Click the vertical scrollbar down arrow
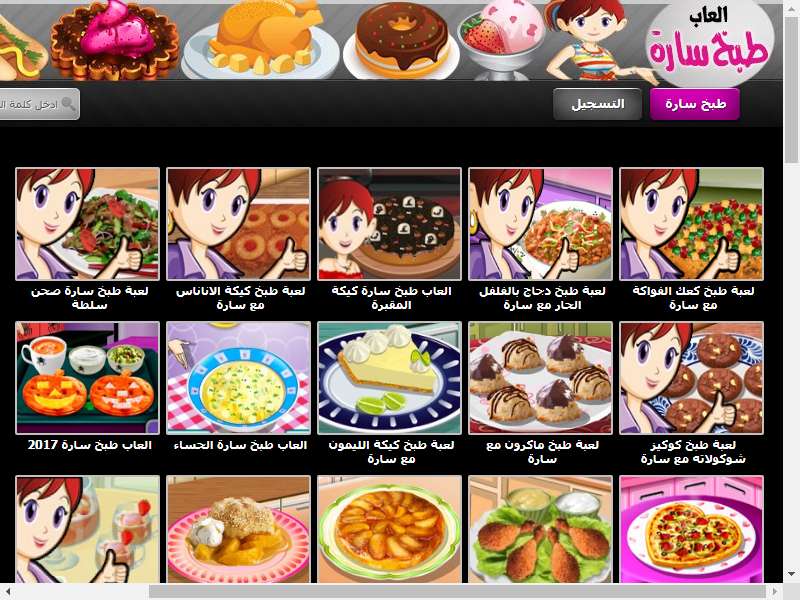 [x=791, y=574]
